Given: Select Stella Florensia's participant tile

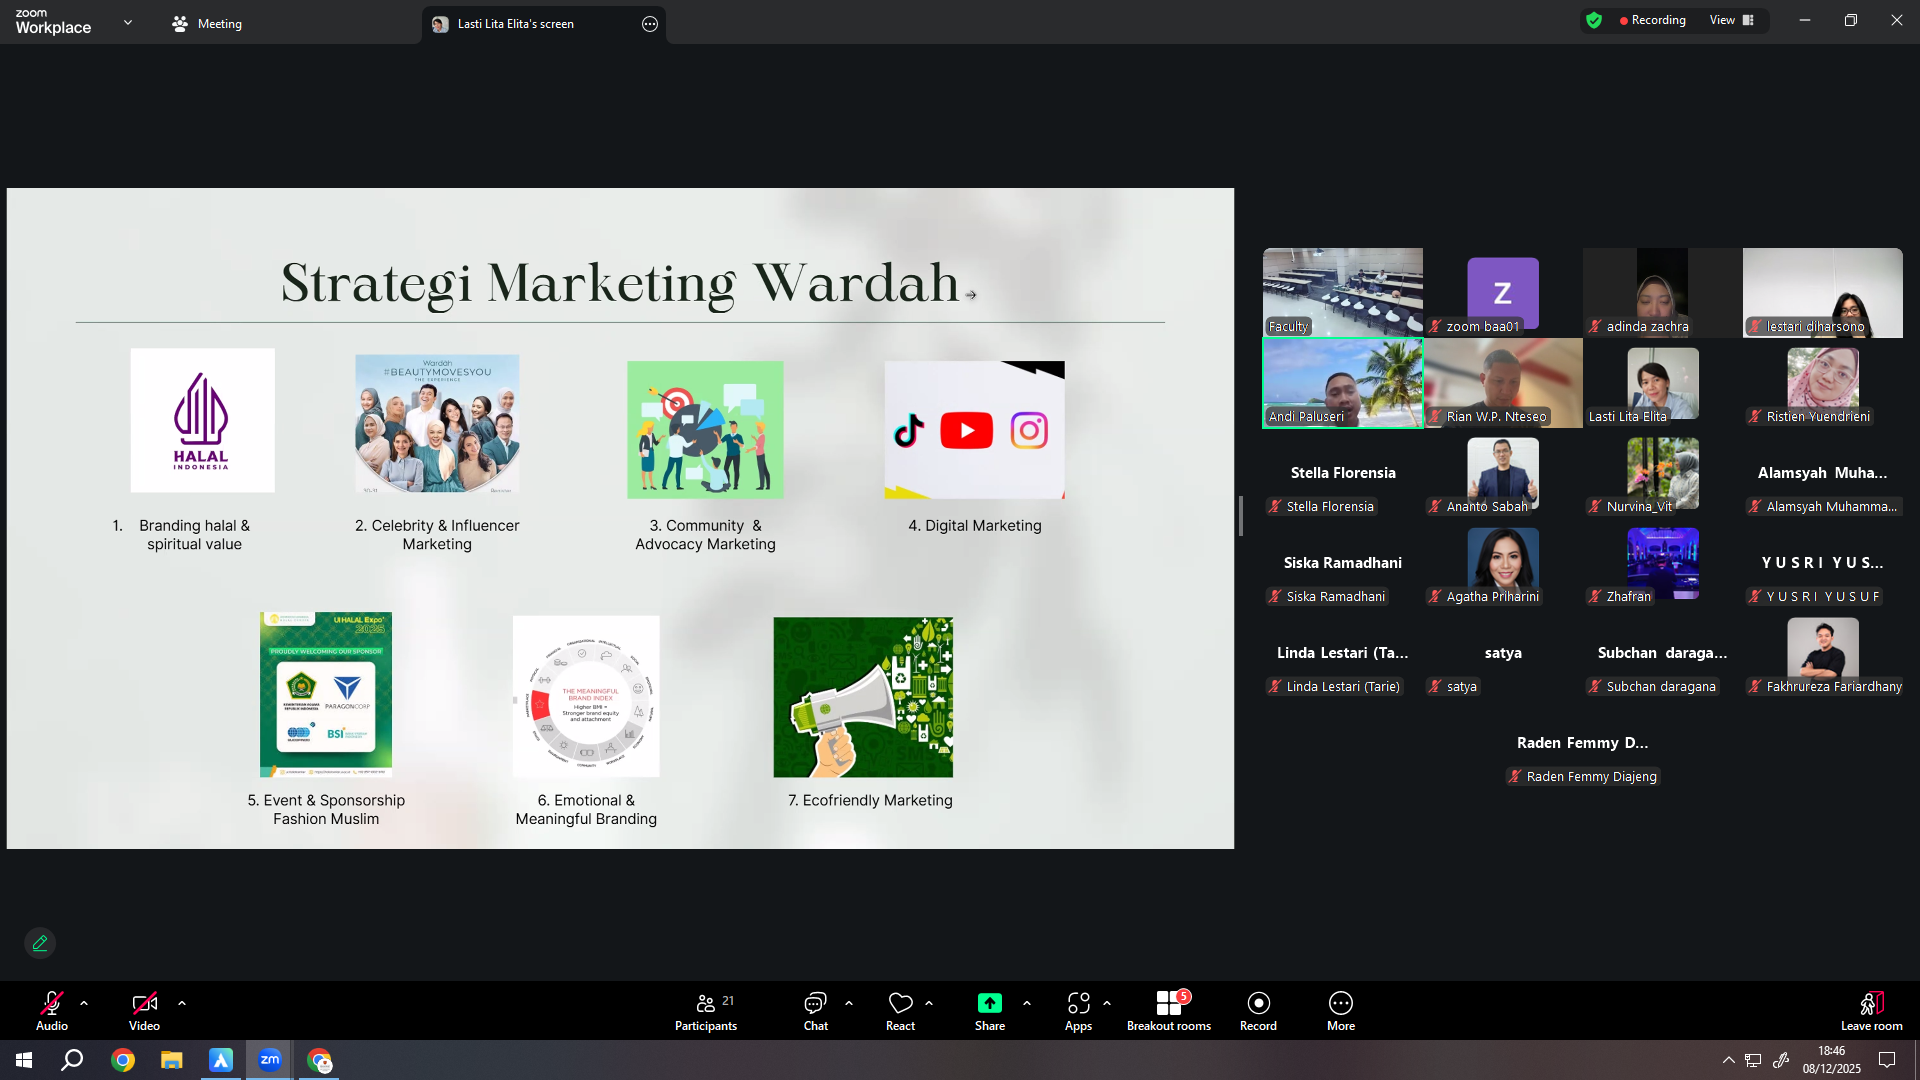Looking at the screenshot, I should point(1343,473).
